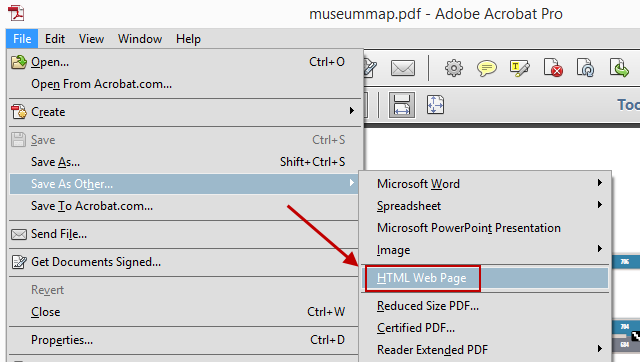Expand the Image submenu arrow
The image size is (640, 362).
[x=600, y=249]
